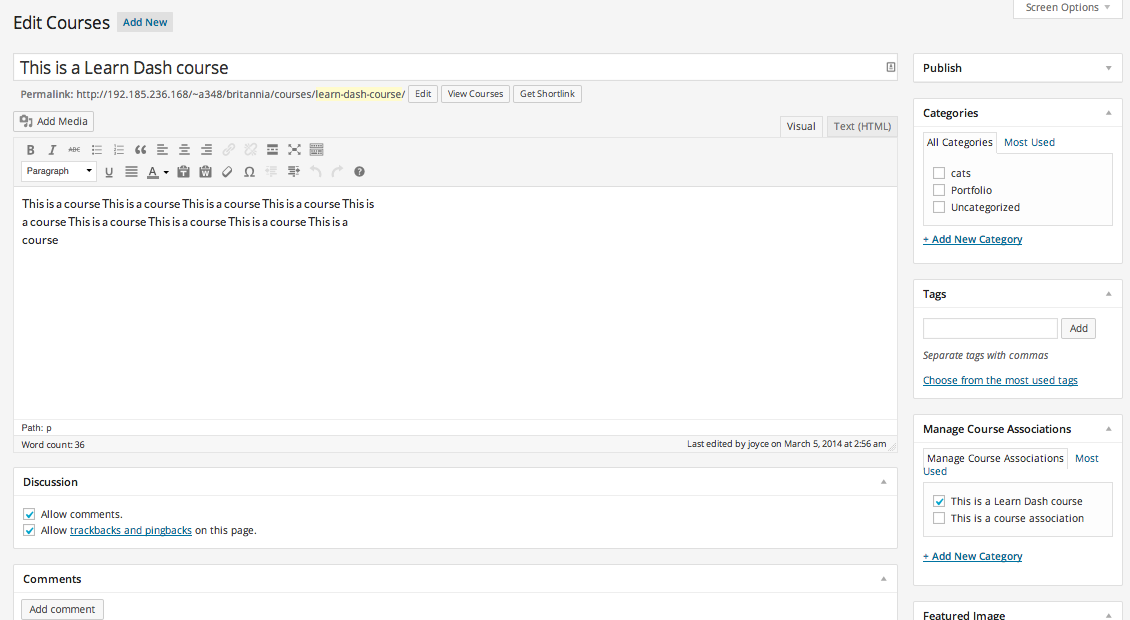Insert a blockquote
Viewport: 1130px width, 620px height.
140,150
